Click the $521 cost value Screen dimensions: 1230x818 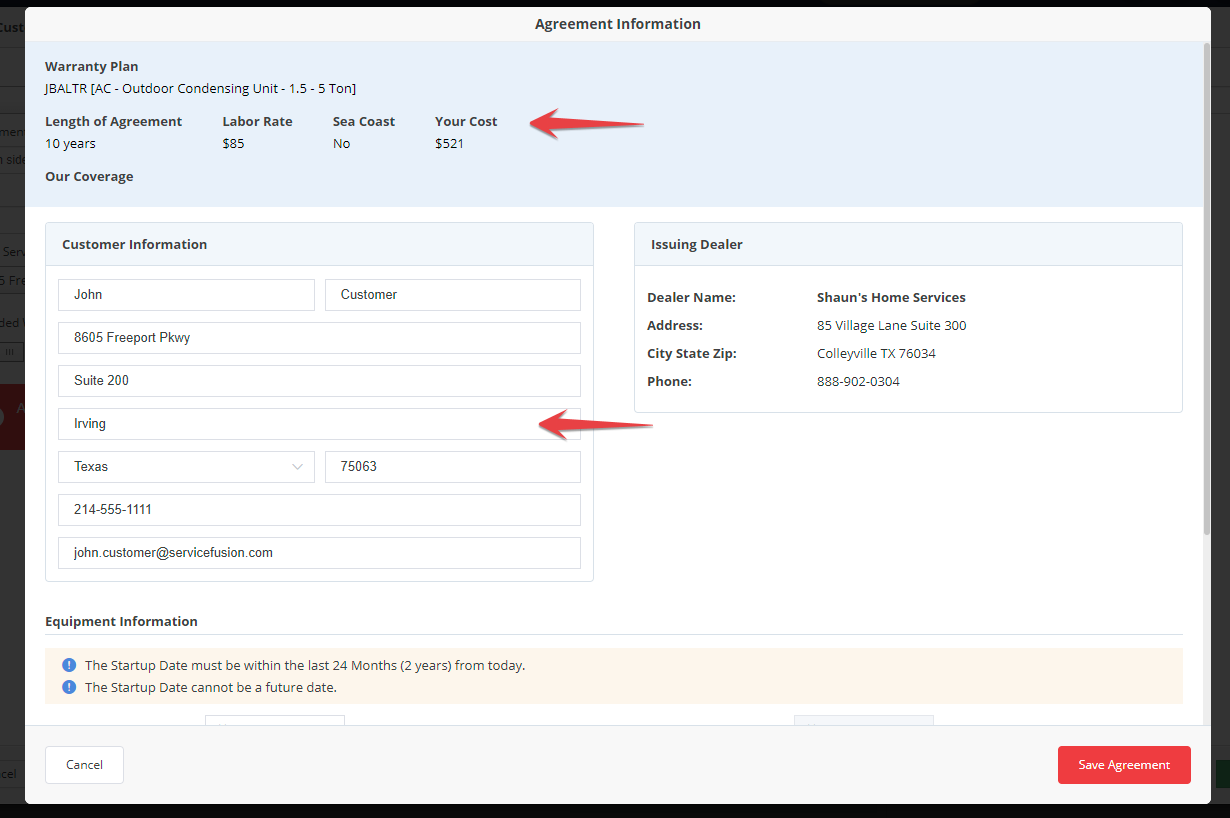tap(449, 144)
